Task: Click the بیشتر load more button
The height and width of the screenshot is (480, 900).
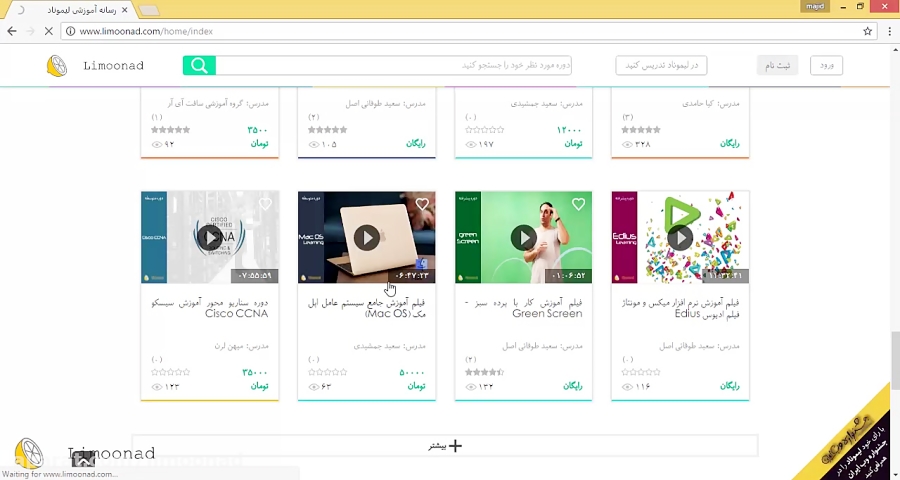Action: point(445,446)
